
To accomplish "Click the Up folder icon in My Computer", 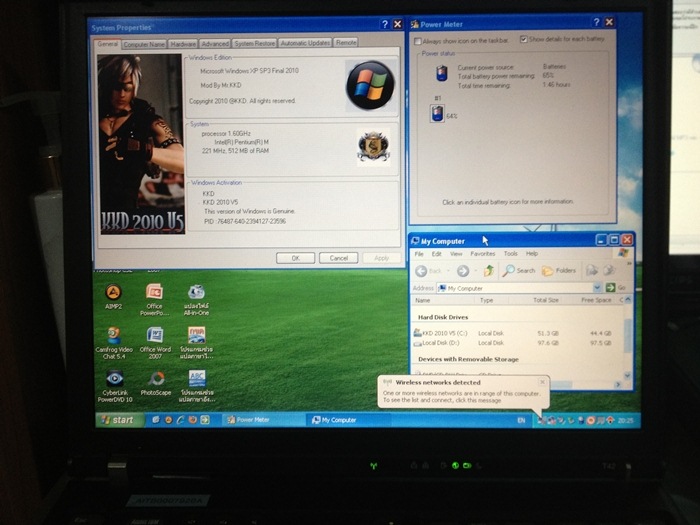I will (x=489, y=270).
